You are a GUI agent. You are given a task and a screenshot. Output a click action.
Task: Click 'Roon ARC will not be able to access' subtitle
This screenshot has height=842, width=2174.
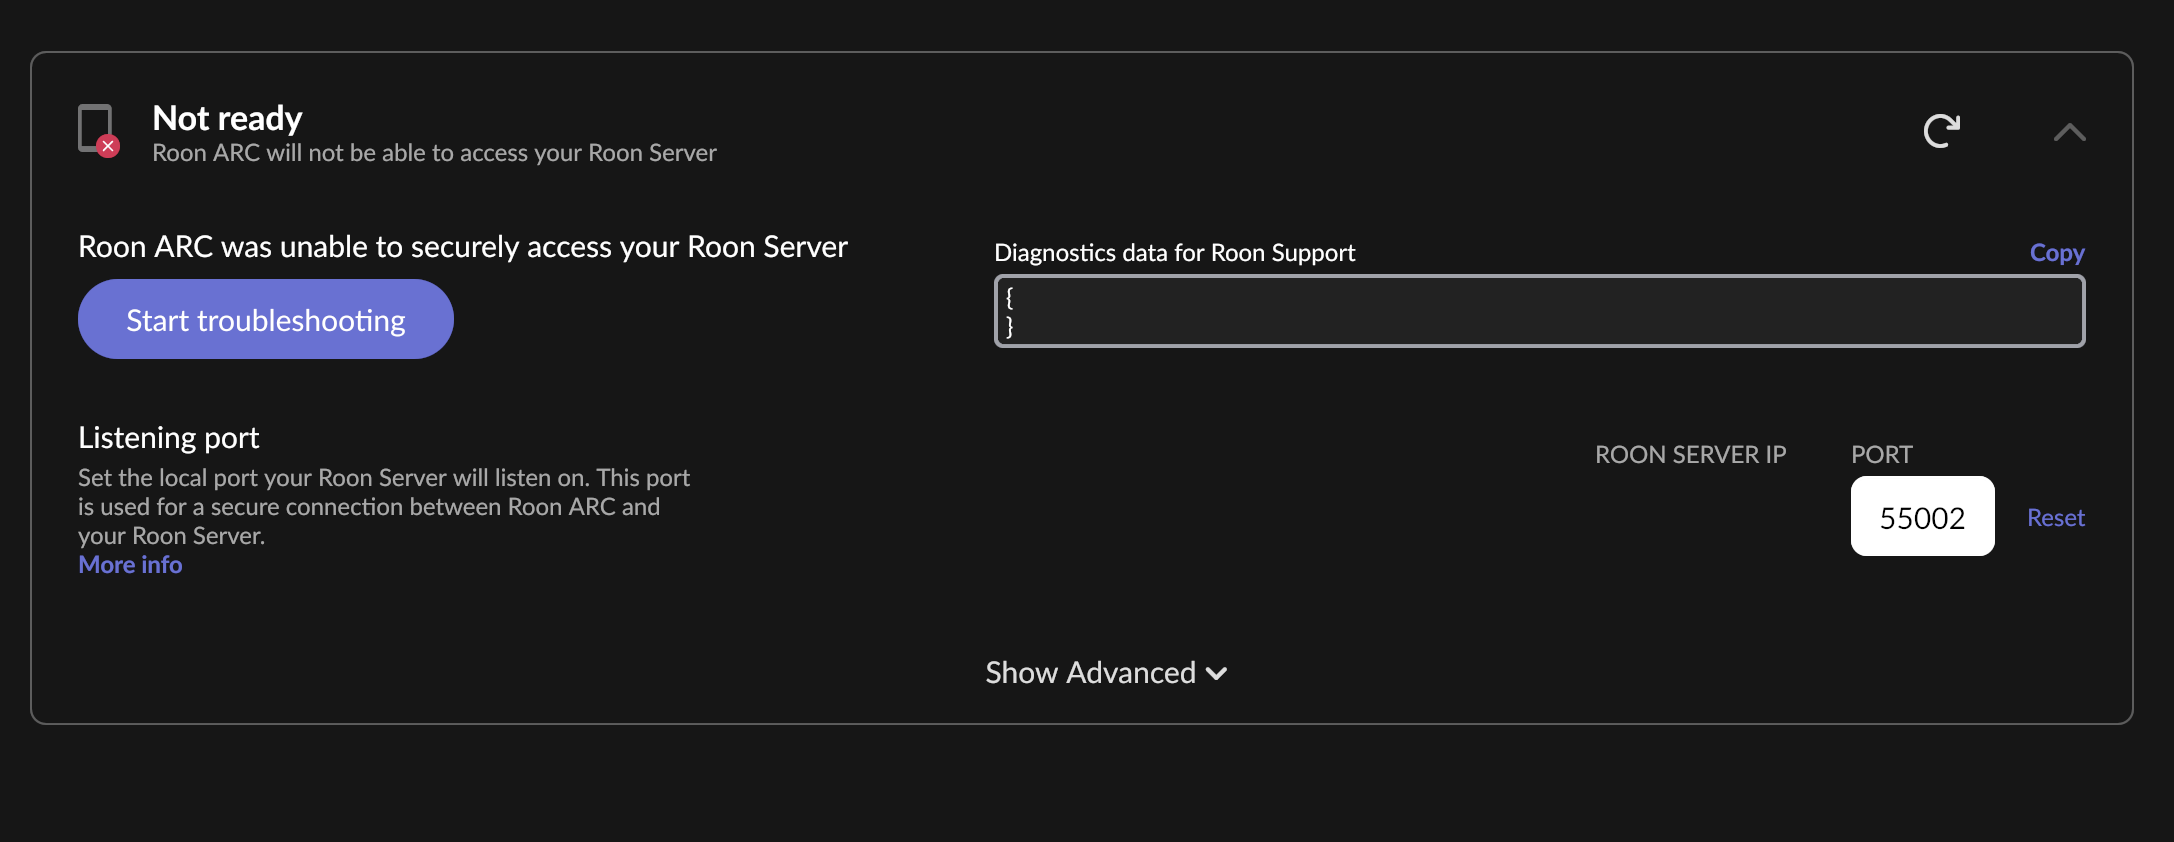pos(434,153)
